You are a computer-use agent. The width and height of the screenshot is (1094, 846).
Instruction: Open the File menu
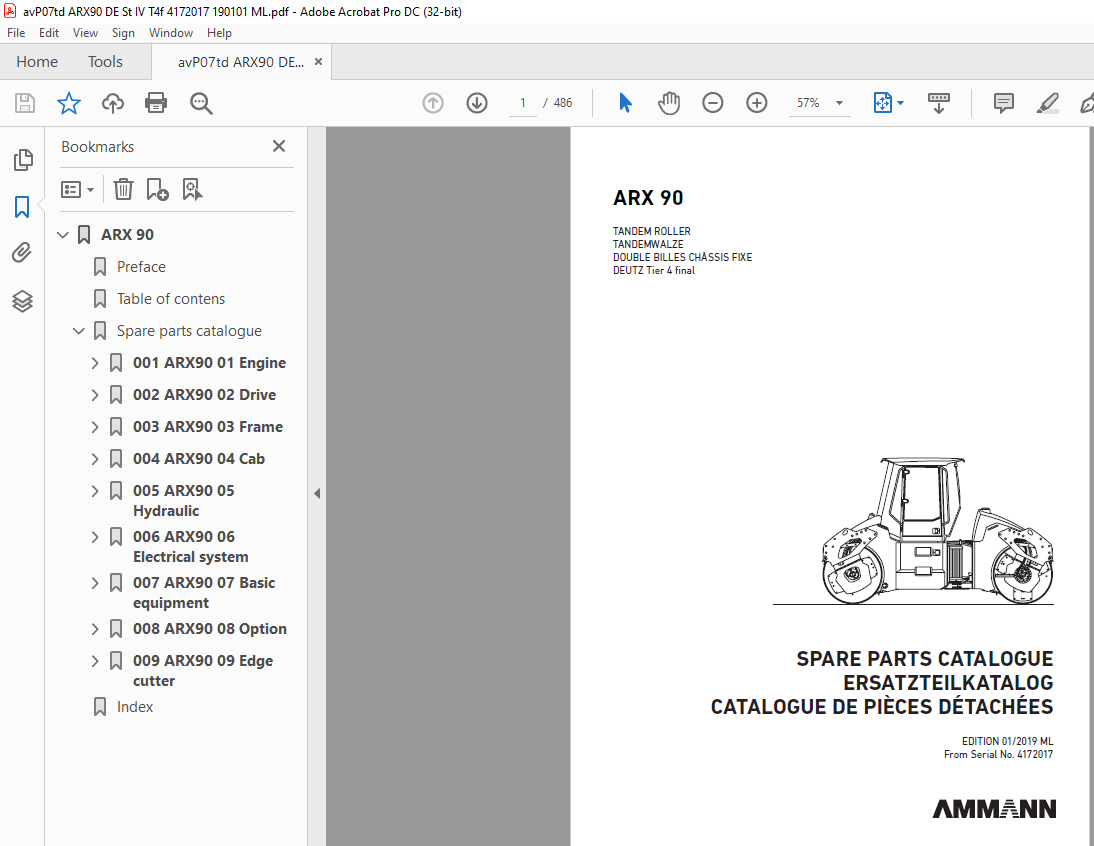16,33
